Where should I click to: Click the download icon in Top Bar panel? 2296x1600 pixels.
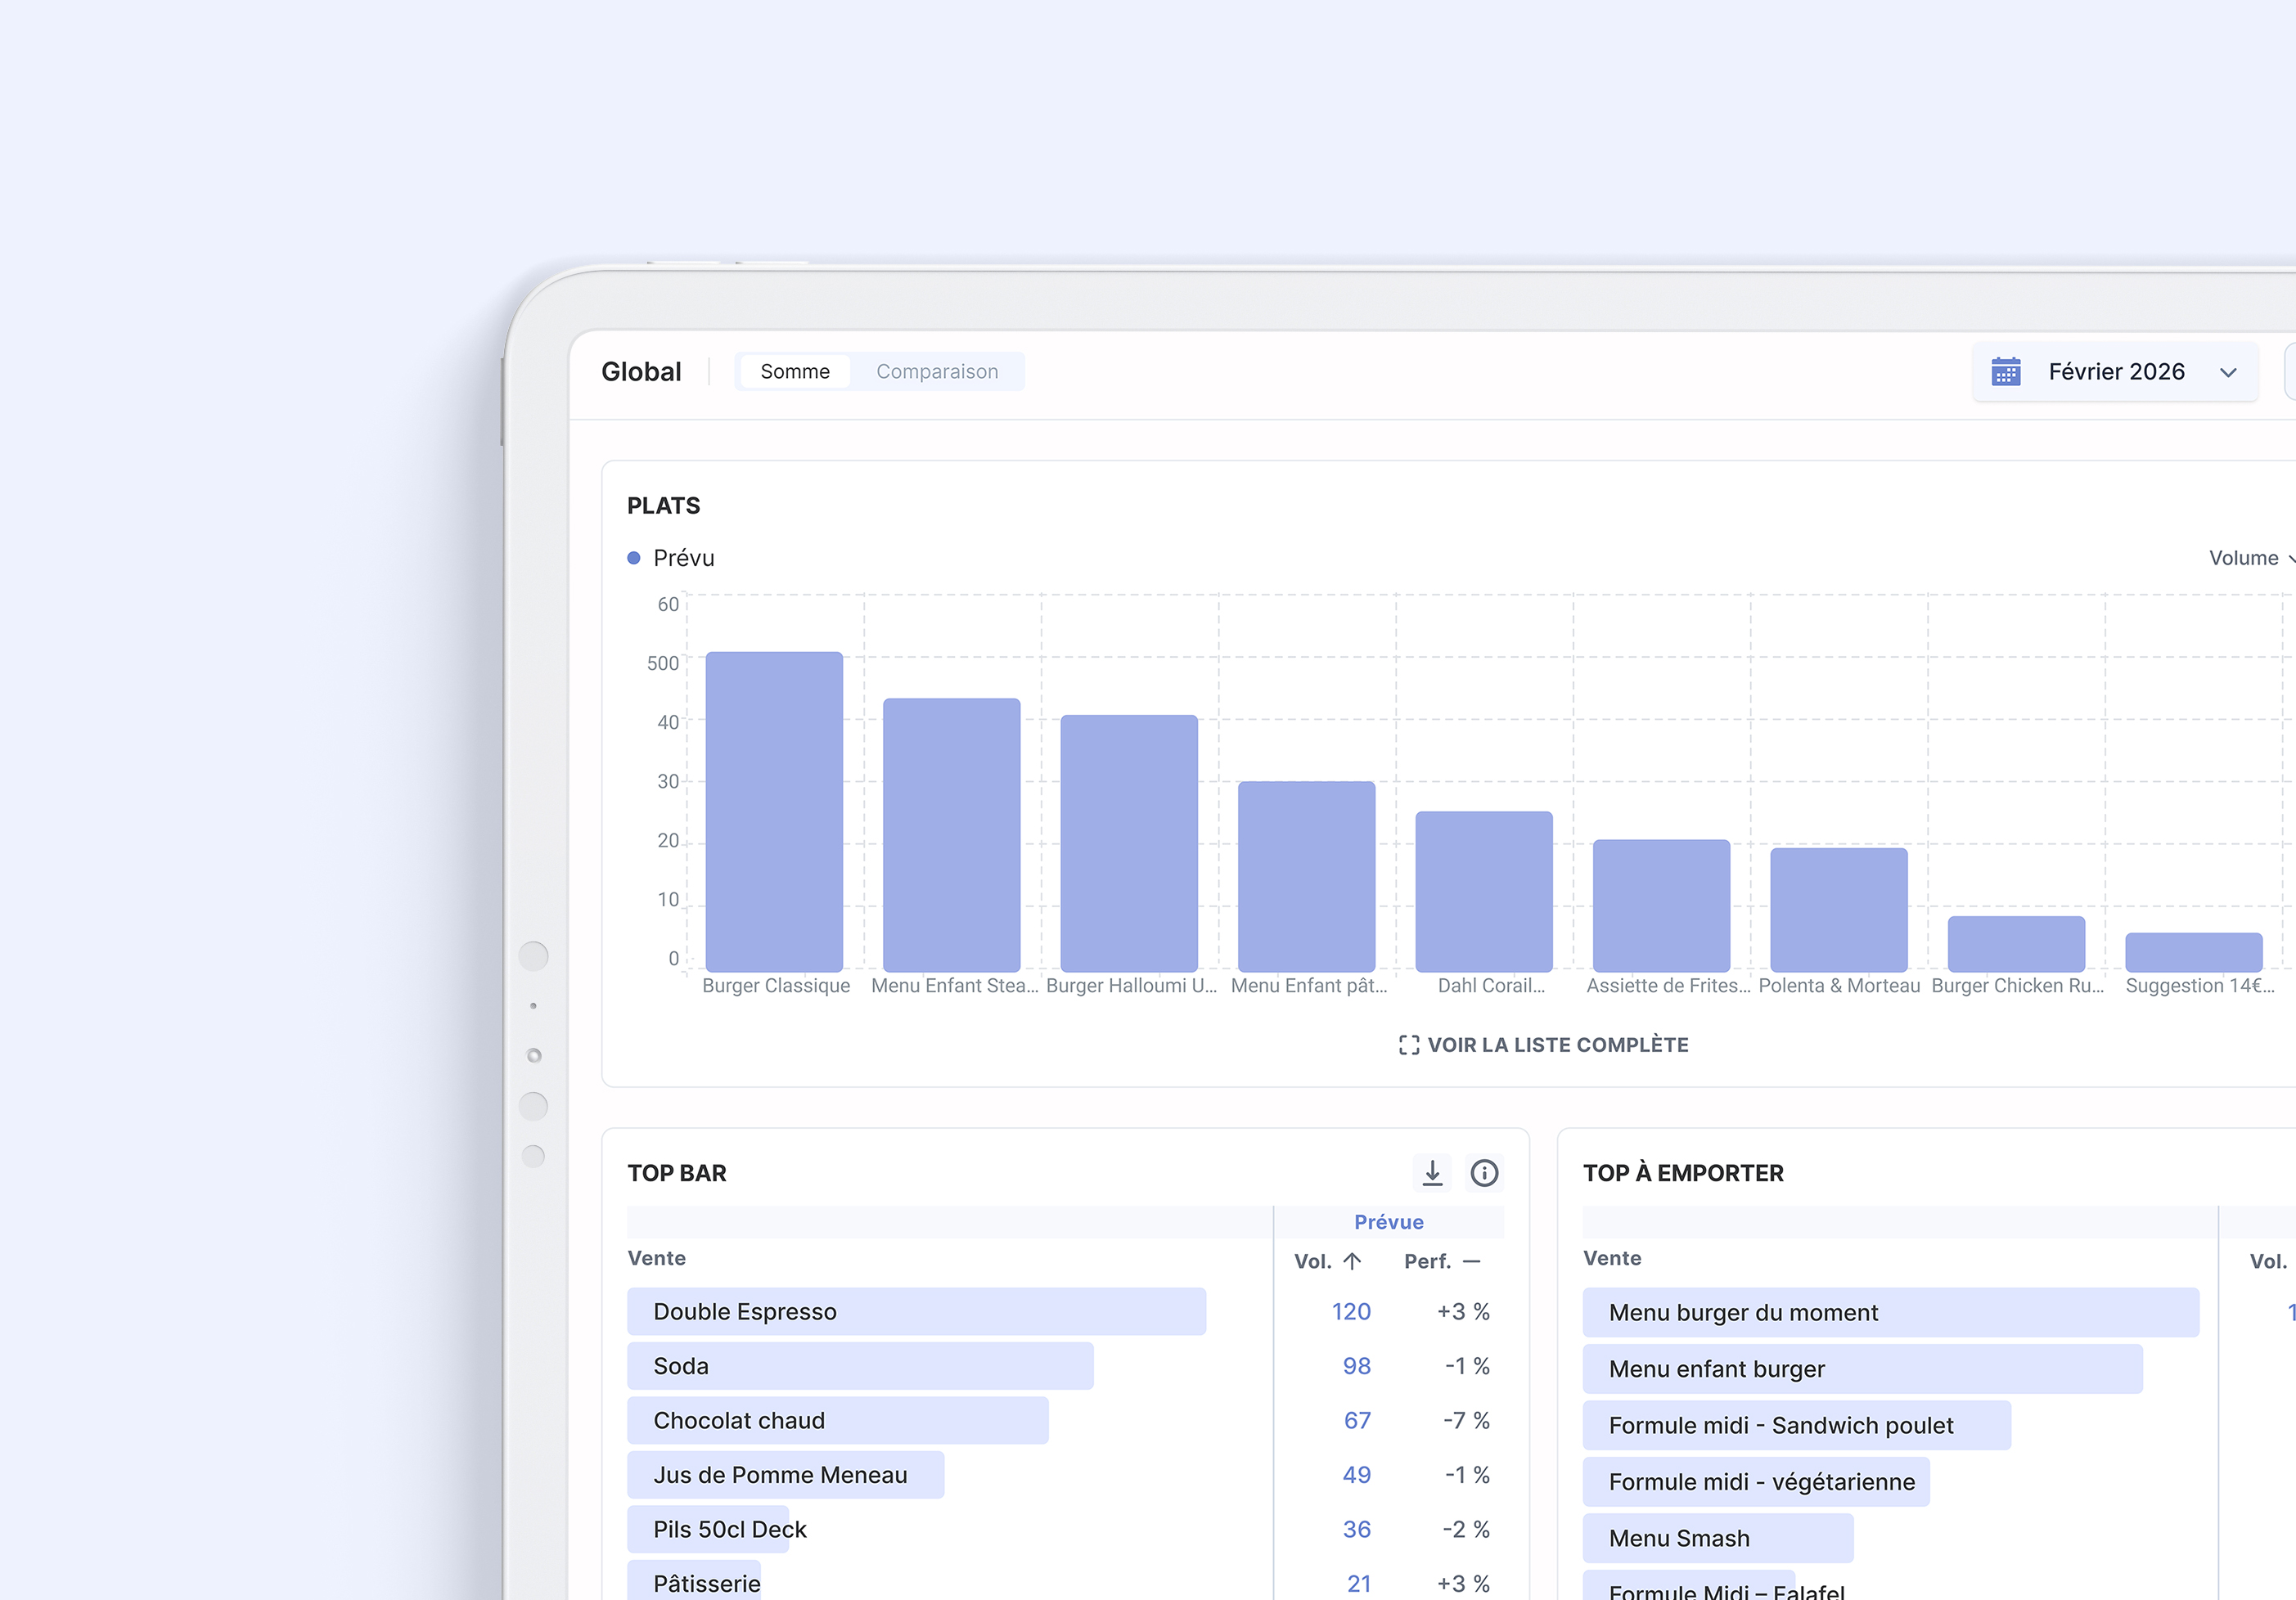tap(1432, 1172)
